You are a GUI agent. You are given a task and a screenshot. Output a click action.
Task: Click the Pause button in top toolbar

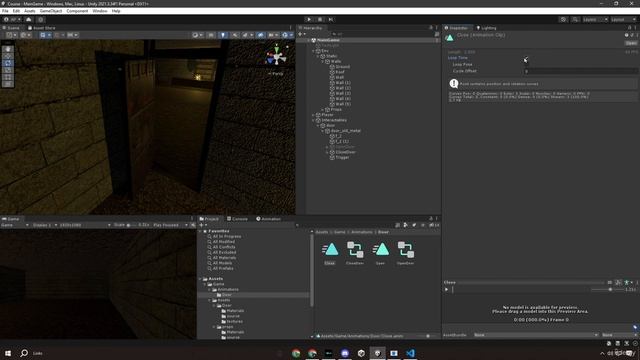pyautogui.click(x=320, y=19)
